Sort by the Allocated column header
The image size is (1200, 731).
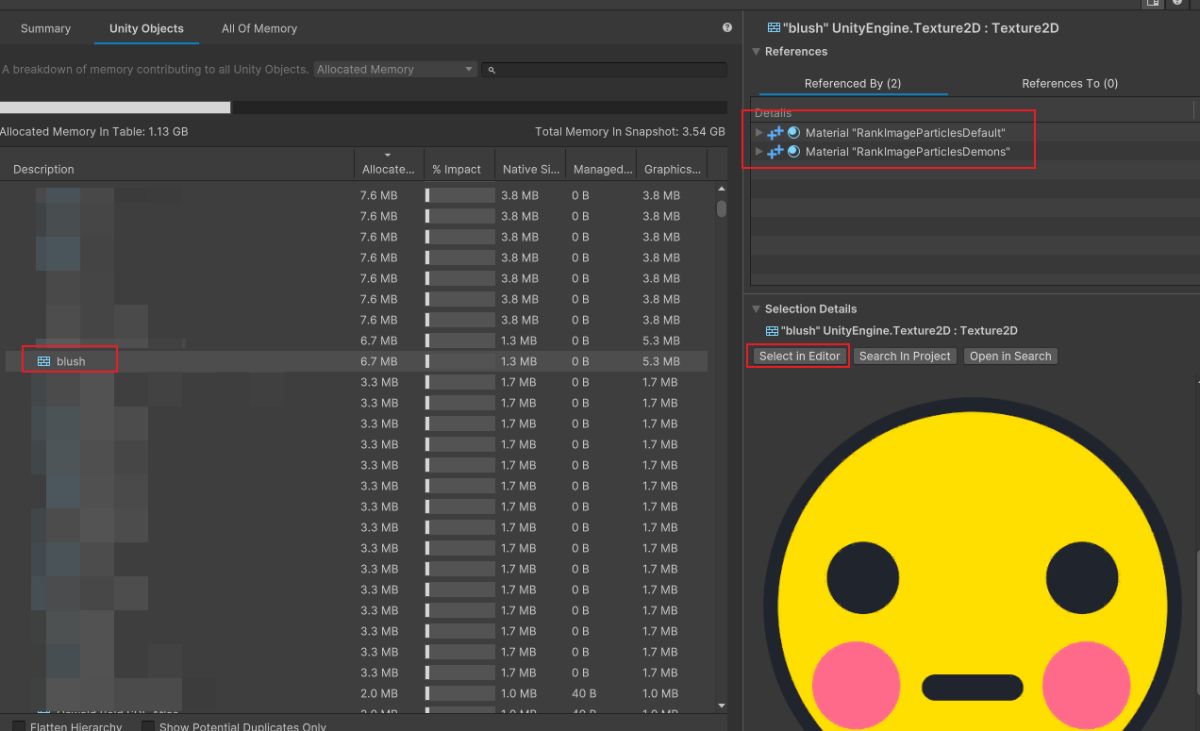pos(388,166)
